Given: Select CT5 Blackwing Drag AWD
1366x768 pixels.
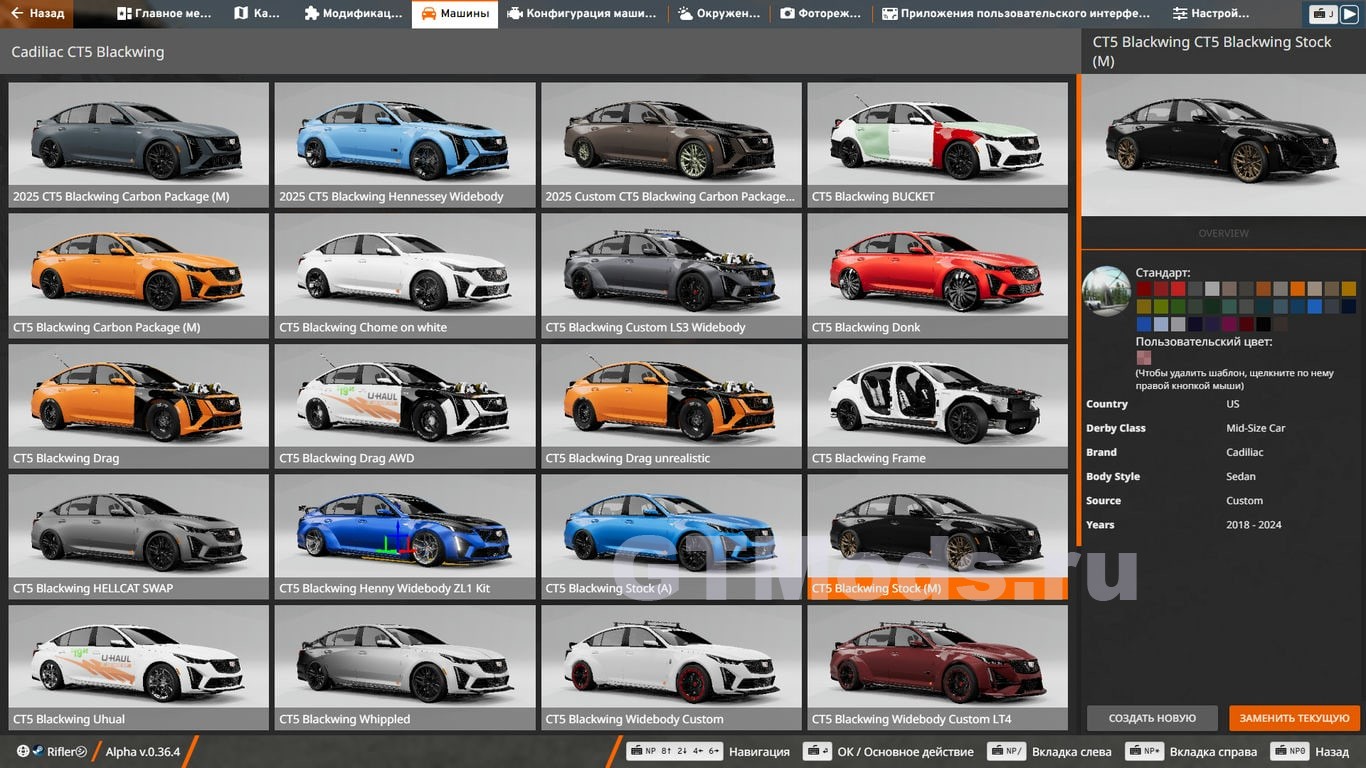Looking at the screenshot, I should click(x=405, y=406).
